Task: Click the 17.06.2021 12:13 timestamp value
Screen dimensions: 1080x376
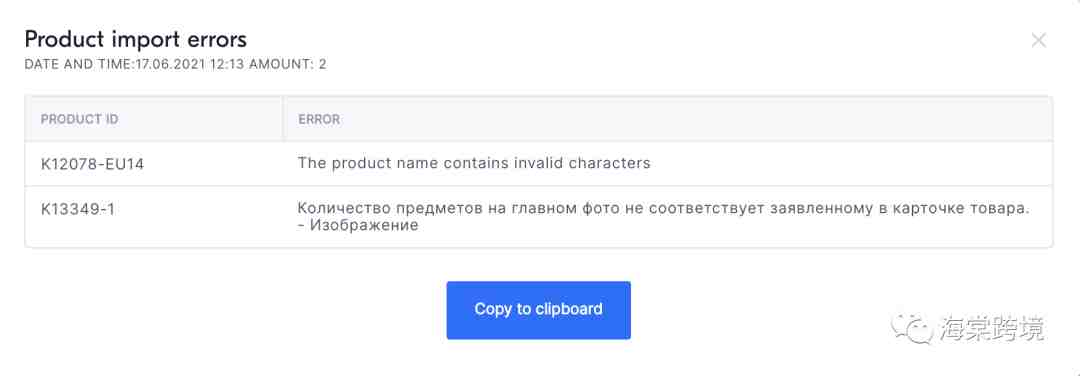Action: [x=188, y=65]
